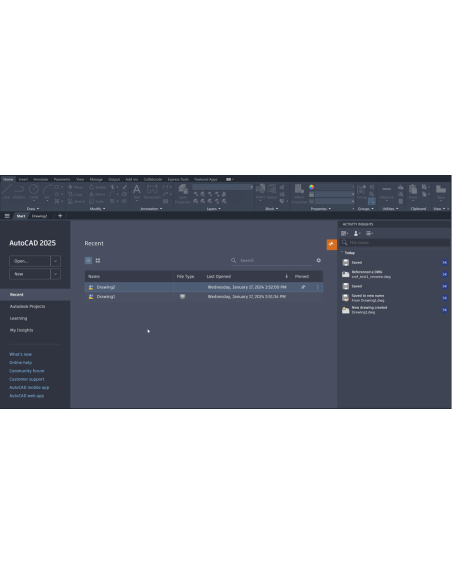Select the Drawing1 row in Recent

click(204, 297)
